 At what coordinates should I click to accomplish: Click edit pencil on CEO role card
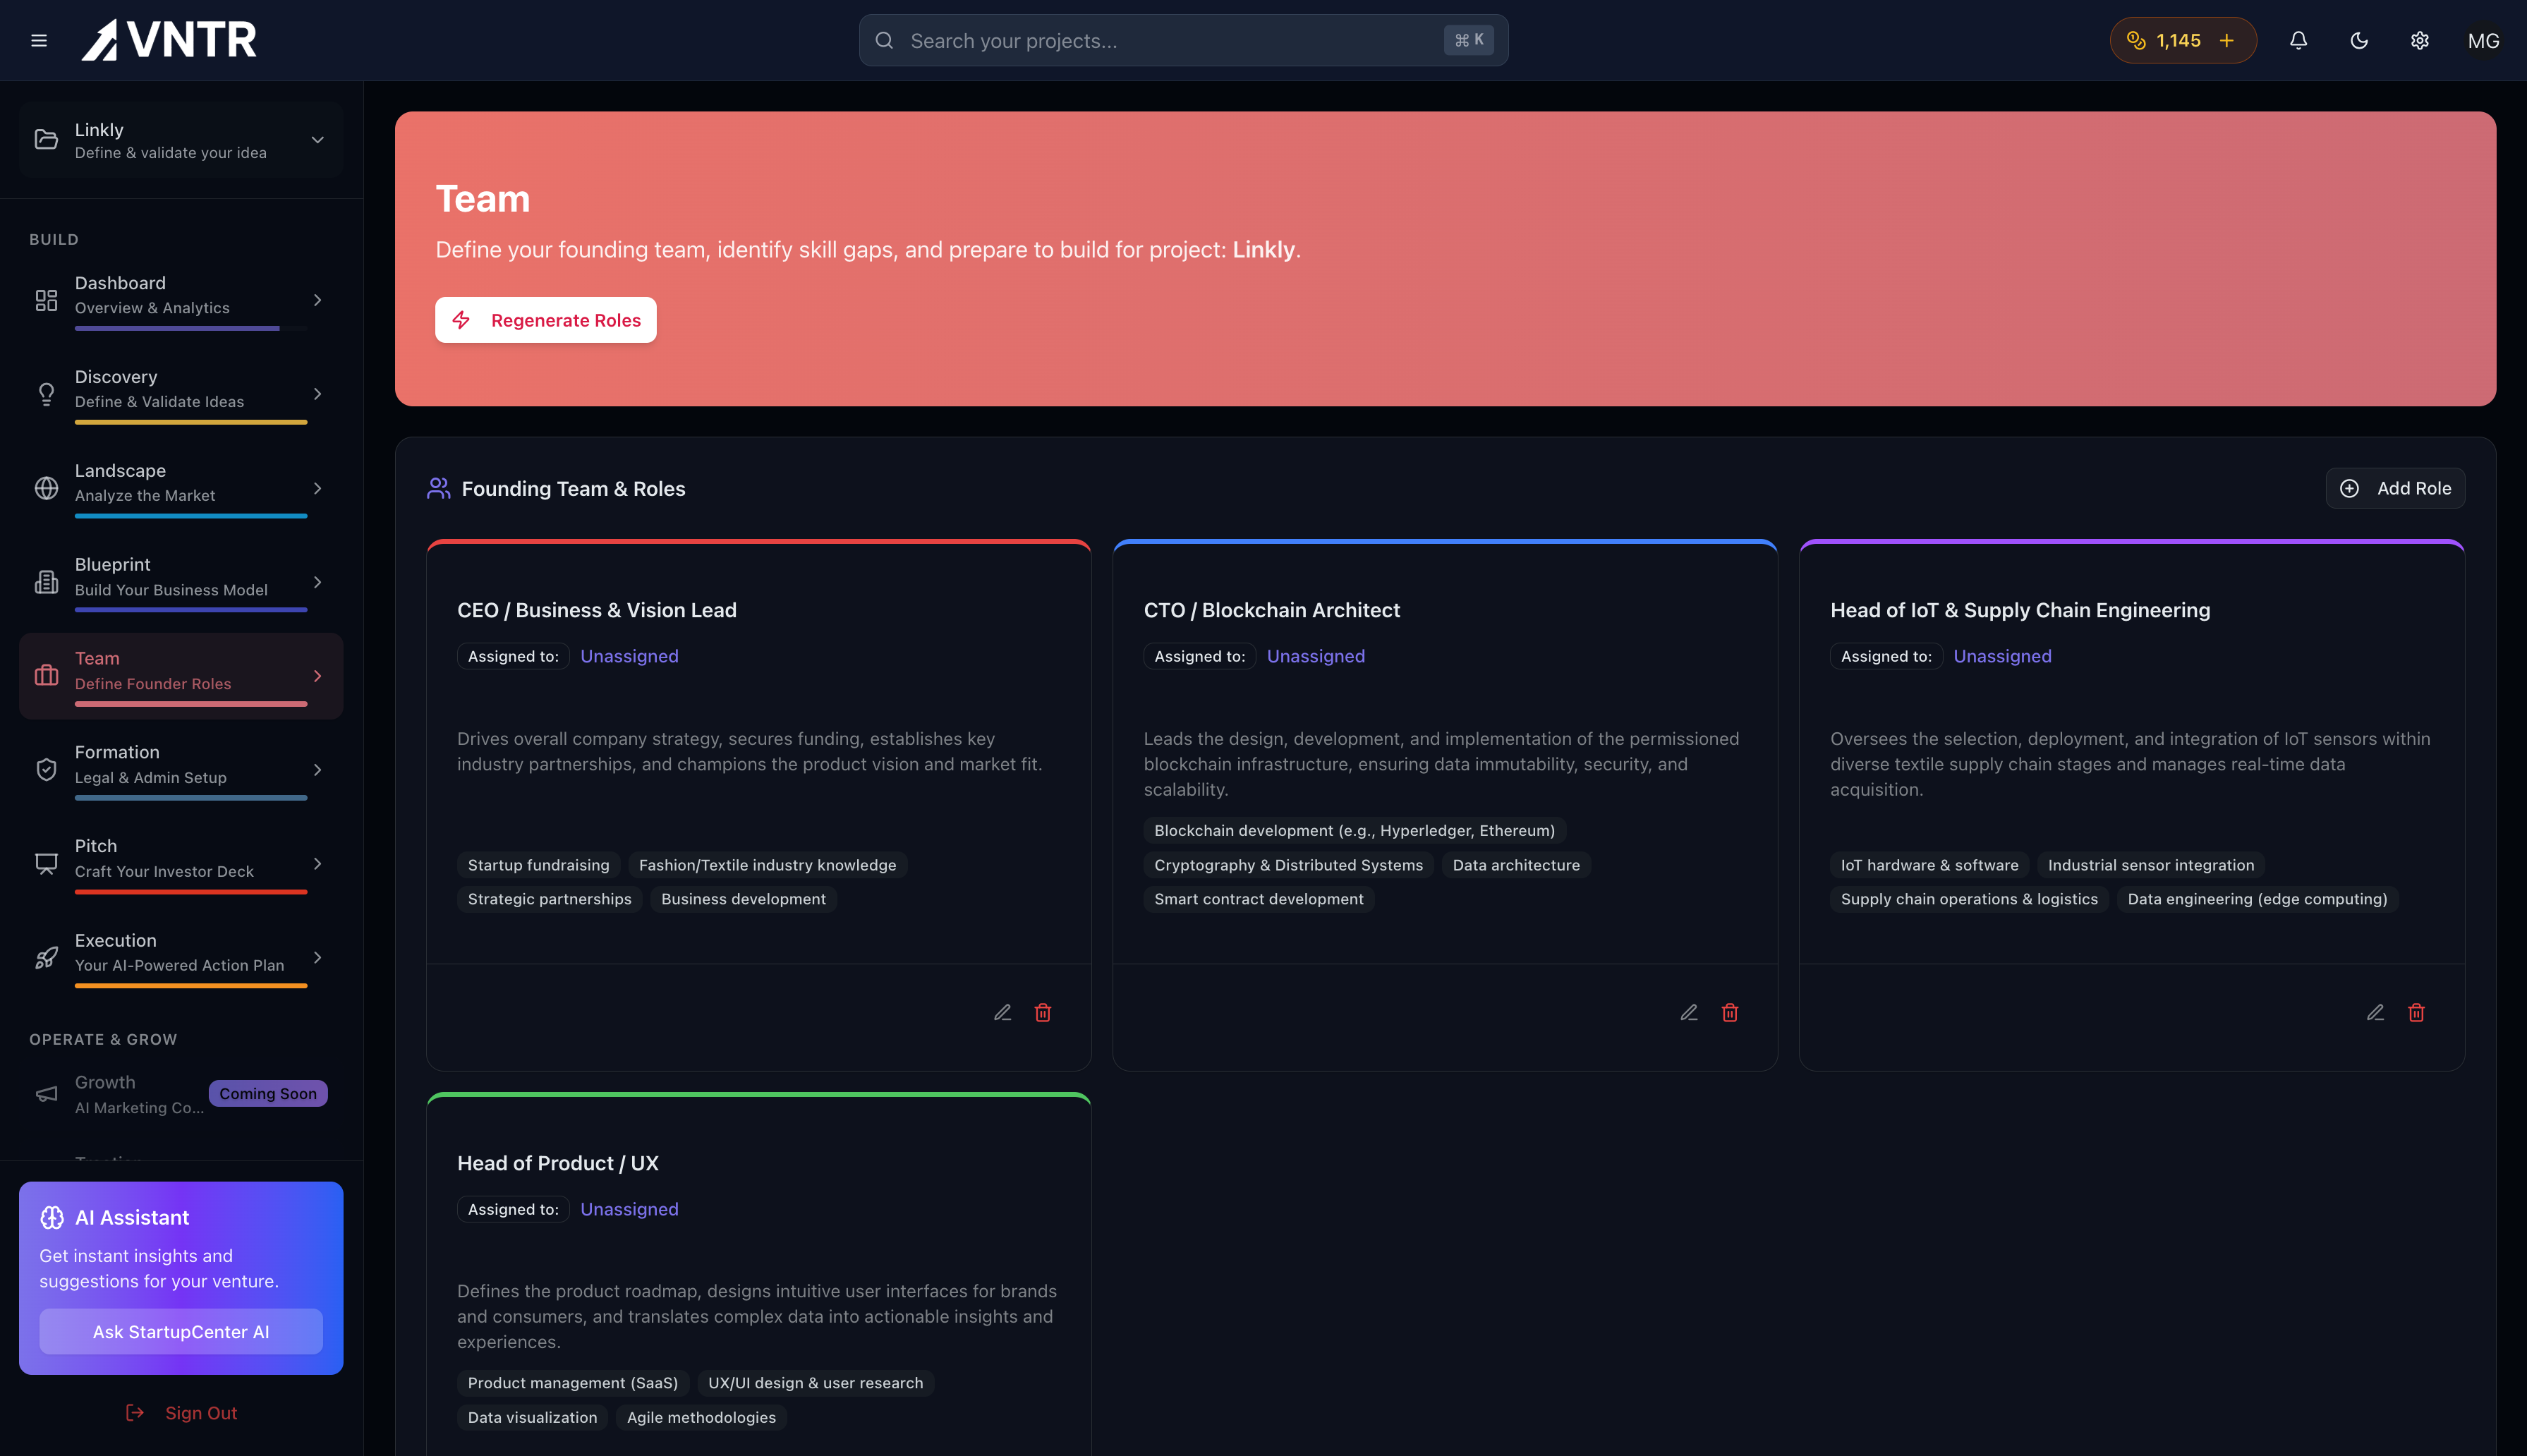coord(1002,1012)
